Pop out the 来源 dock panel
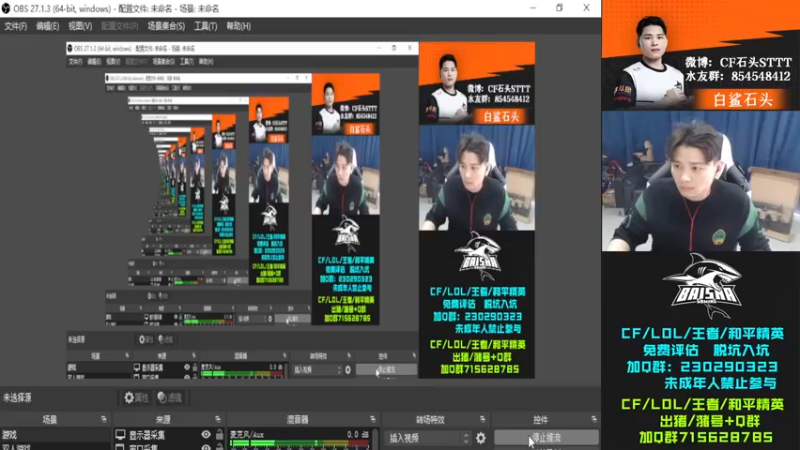The image size is (800, 450). [x=218, y=419]
